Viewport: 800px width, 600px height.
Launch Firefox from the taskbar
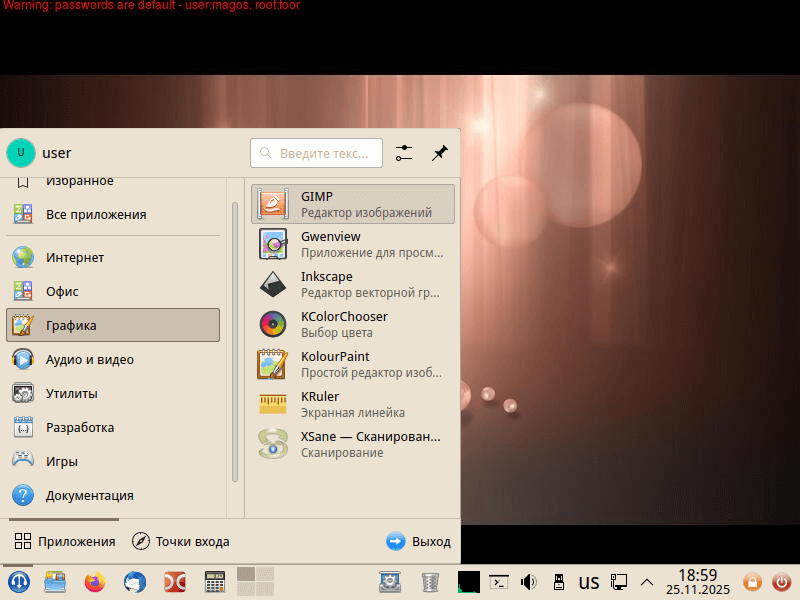point(94,581)
